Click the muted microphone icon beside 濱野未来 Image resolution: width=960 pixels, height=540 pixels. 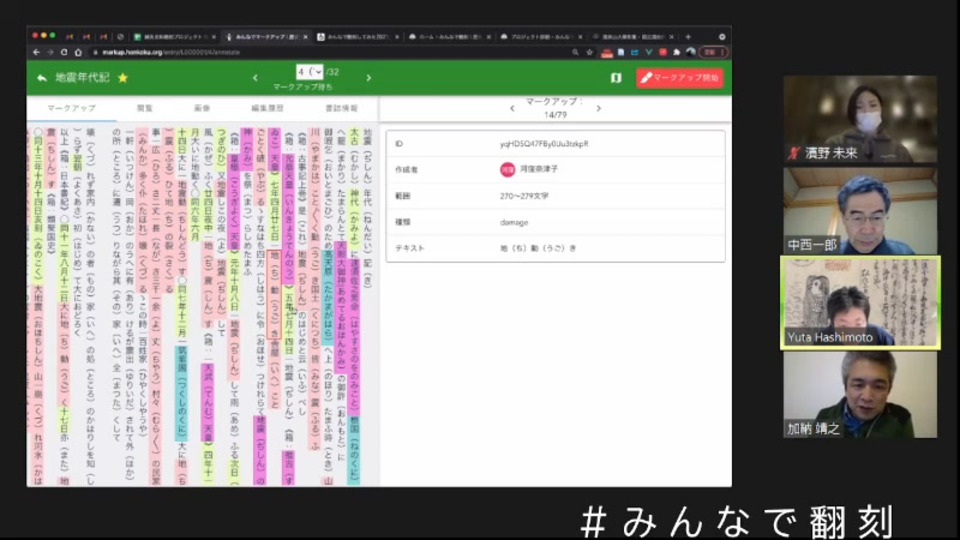click(x=794, y=154)
